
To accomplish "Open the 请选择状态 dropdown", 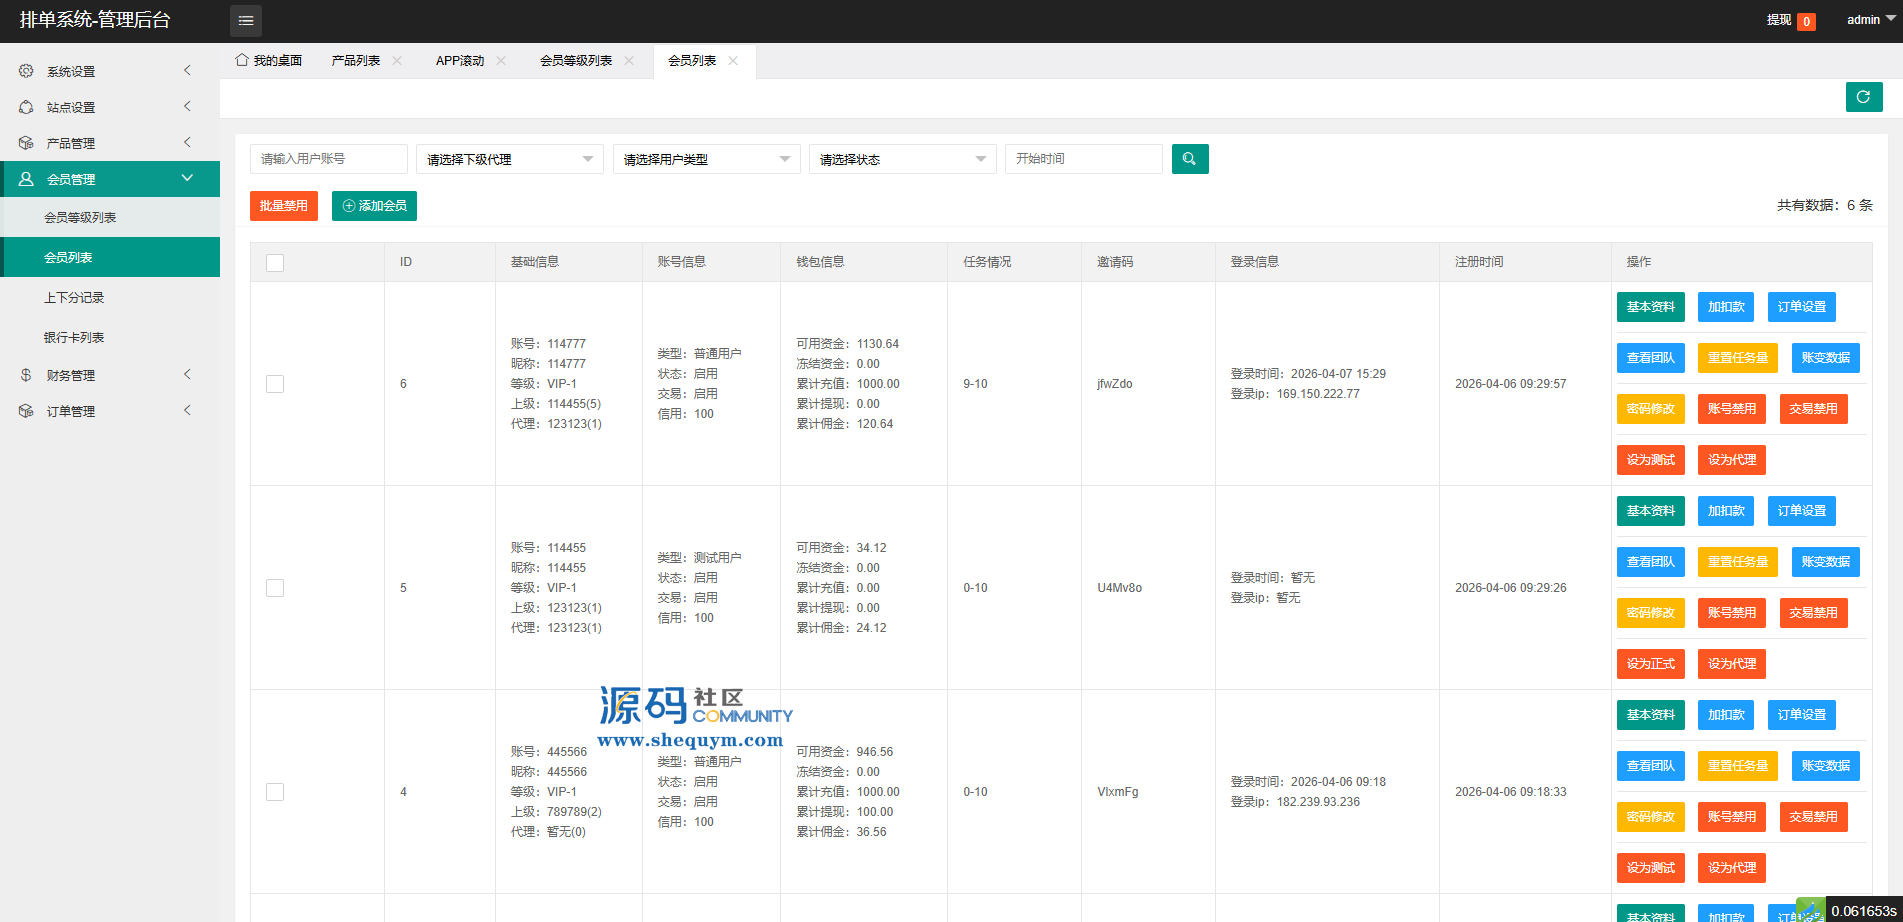I will coord(902,159).
